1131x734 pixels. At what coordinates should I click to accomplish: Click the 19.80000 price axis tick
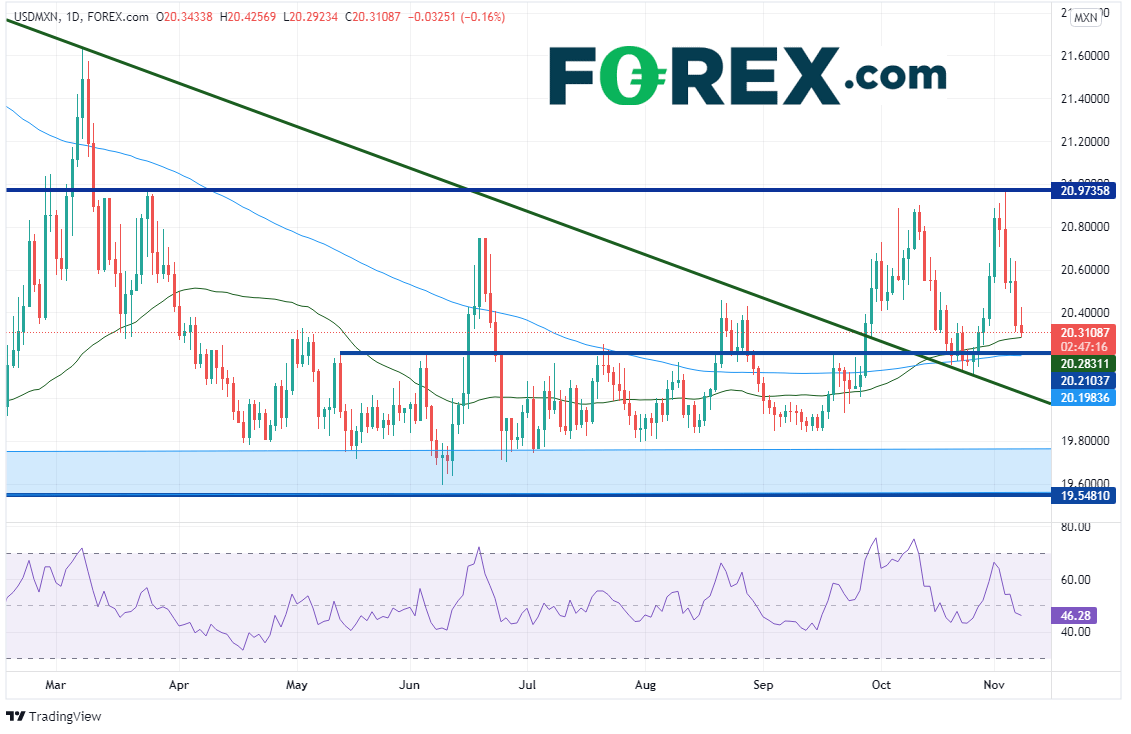point(1085,441)
